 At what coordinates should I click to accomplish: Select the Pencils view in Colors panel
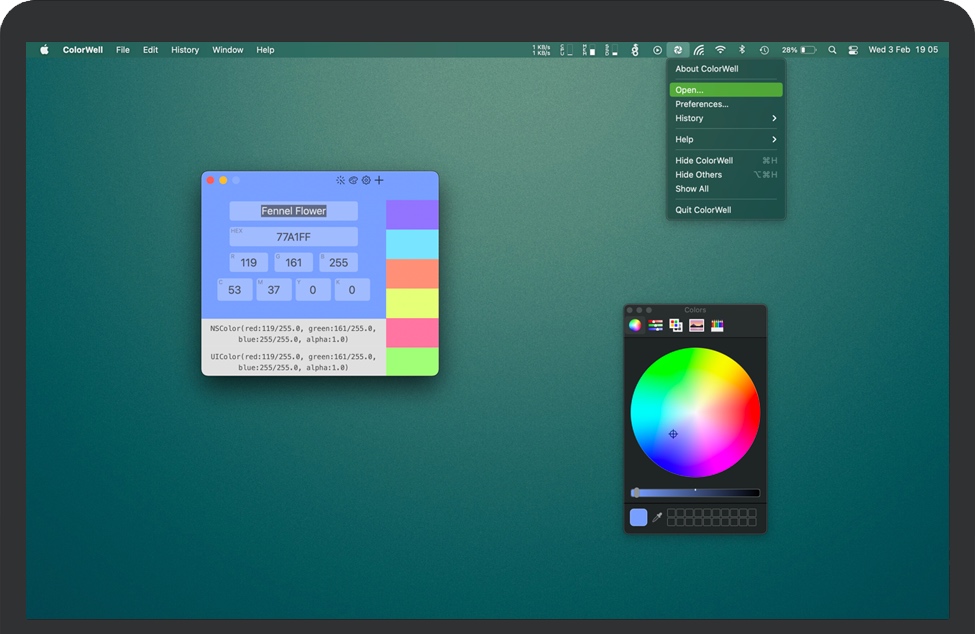(x=716, y=325)
